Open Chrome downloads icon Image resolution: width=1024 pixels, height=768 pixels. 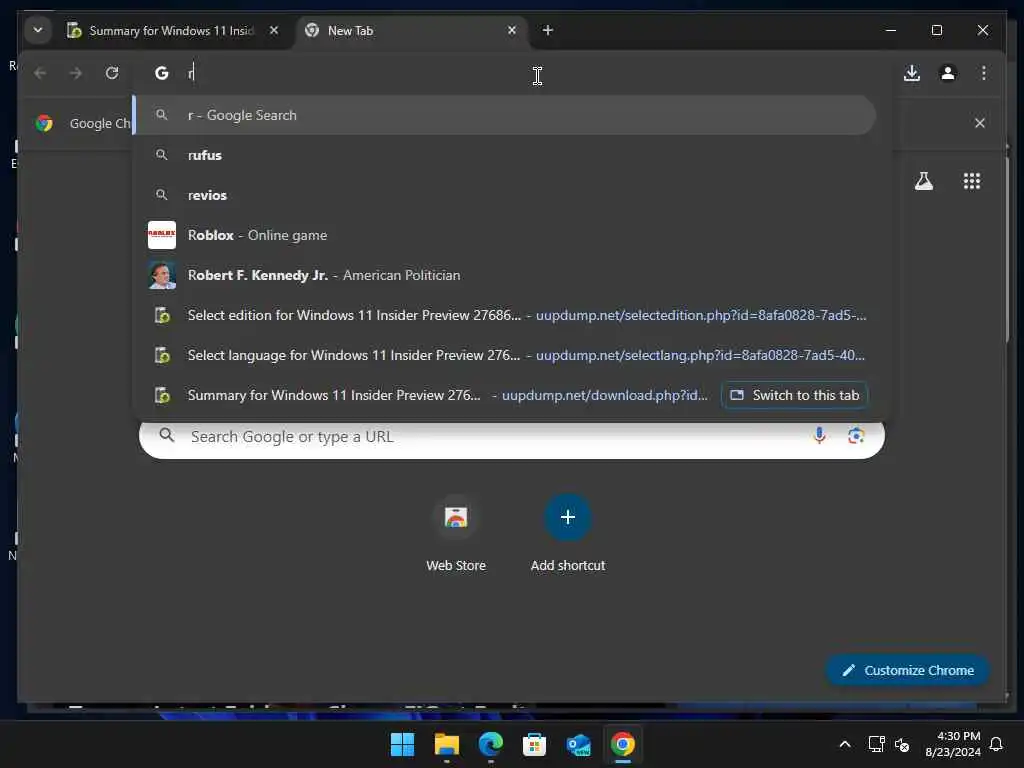coord(912,73)
